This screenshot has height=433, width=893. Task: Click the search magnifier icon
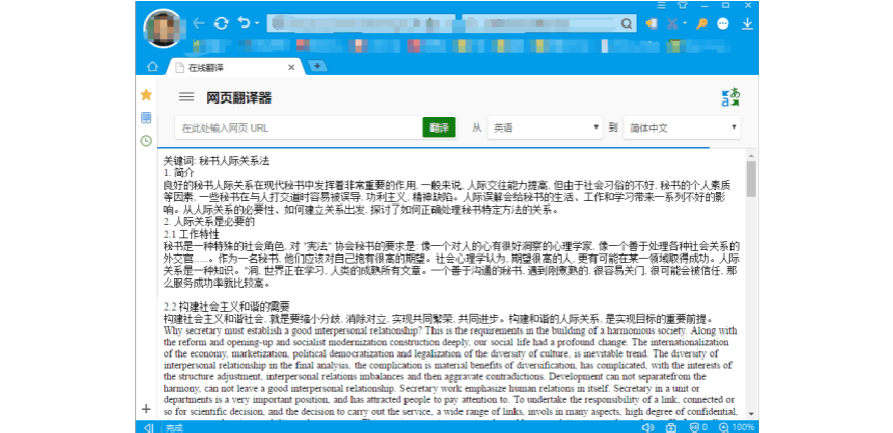pos(626,23)
